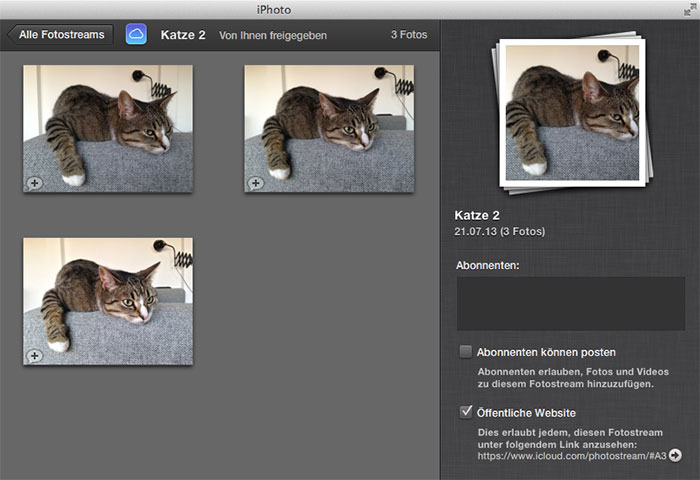Viewport: 700px width, 480px height.
Task: Select first cat photo with closed eyes
Action: tap(108, 129)
